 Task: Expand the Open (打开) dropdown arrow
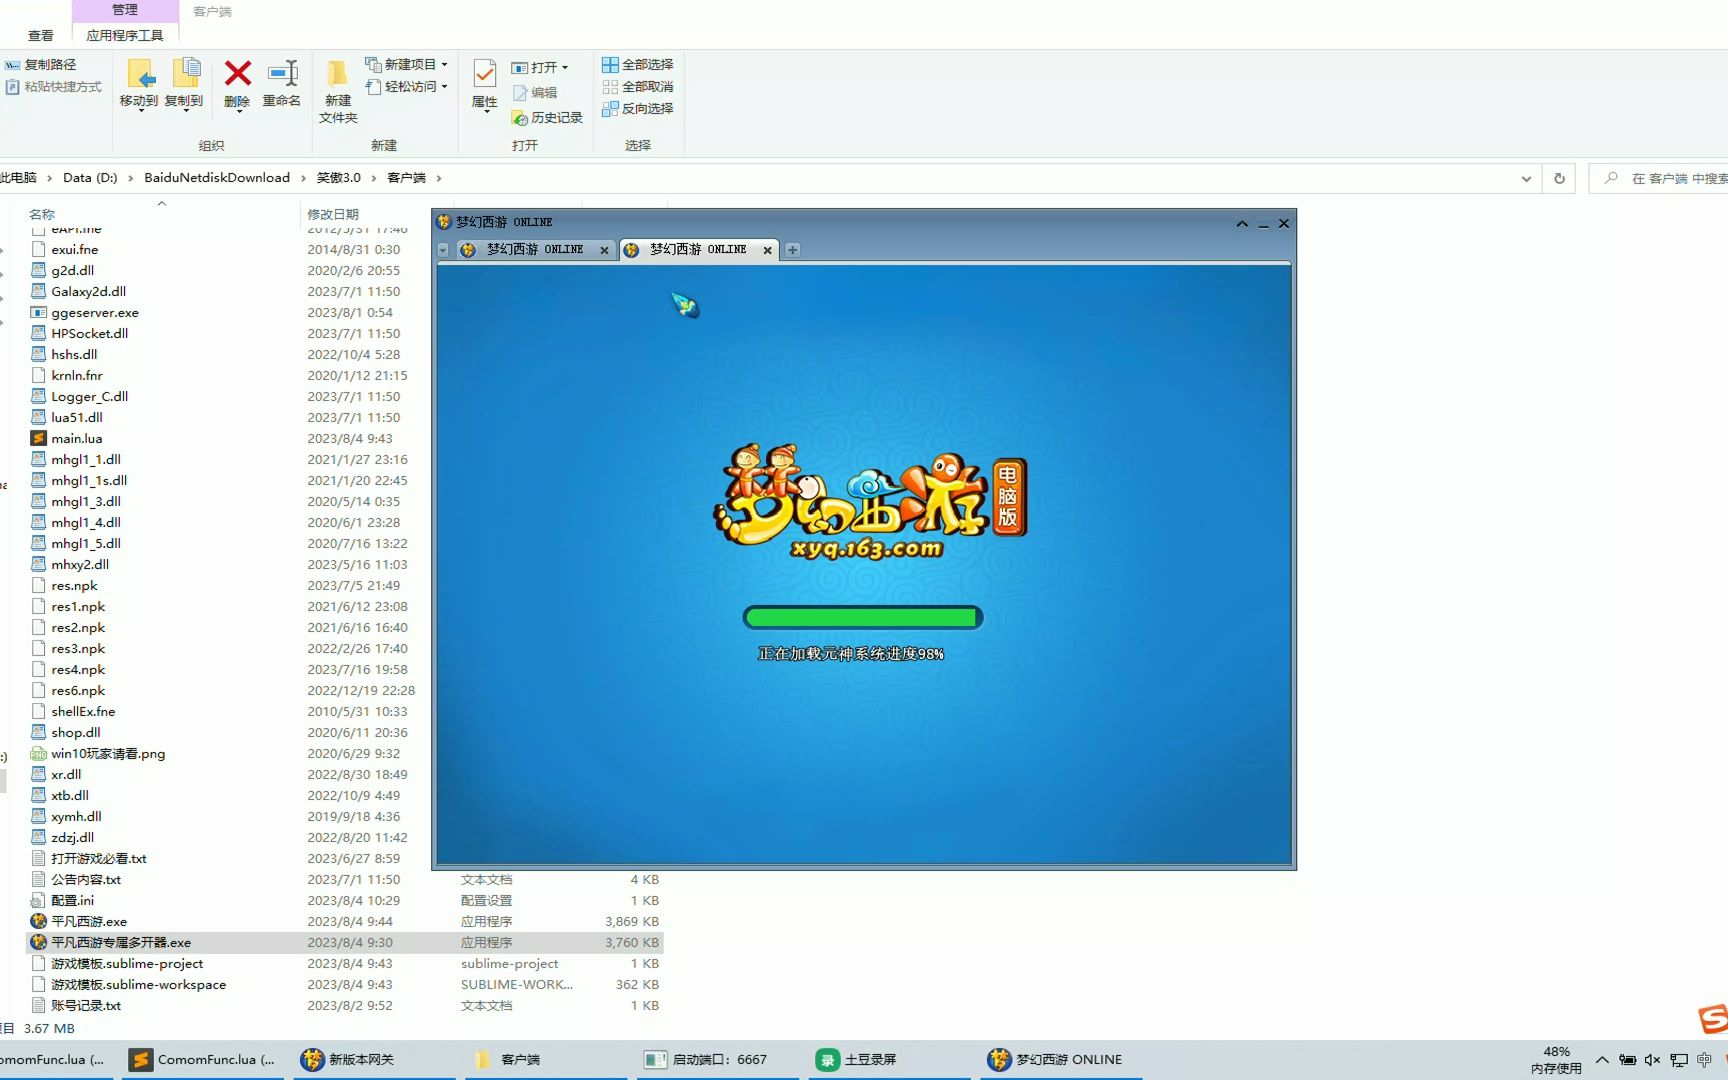(565, 68)
